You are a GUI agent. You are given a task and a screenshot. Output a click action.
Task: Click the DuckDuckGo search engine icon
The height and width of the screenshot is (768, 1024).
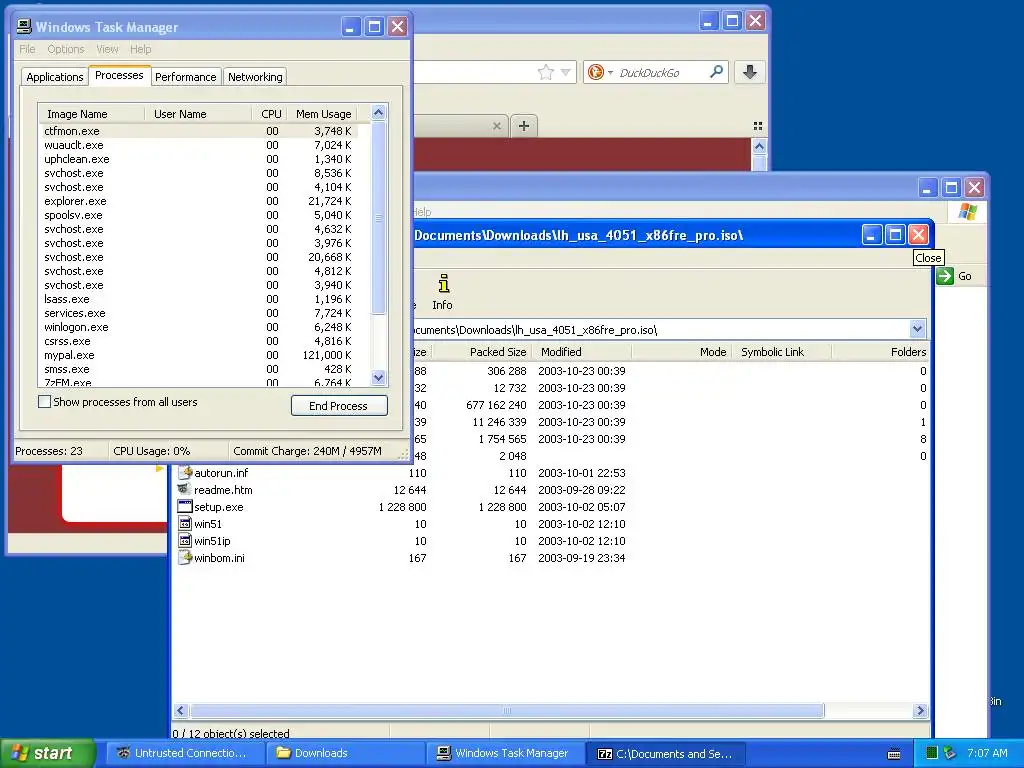596,72
